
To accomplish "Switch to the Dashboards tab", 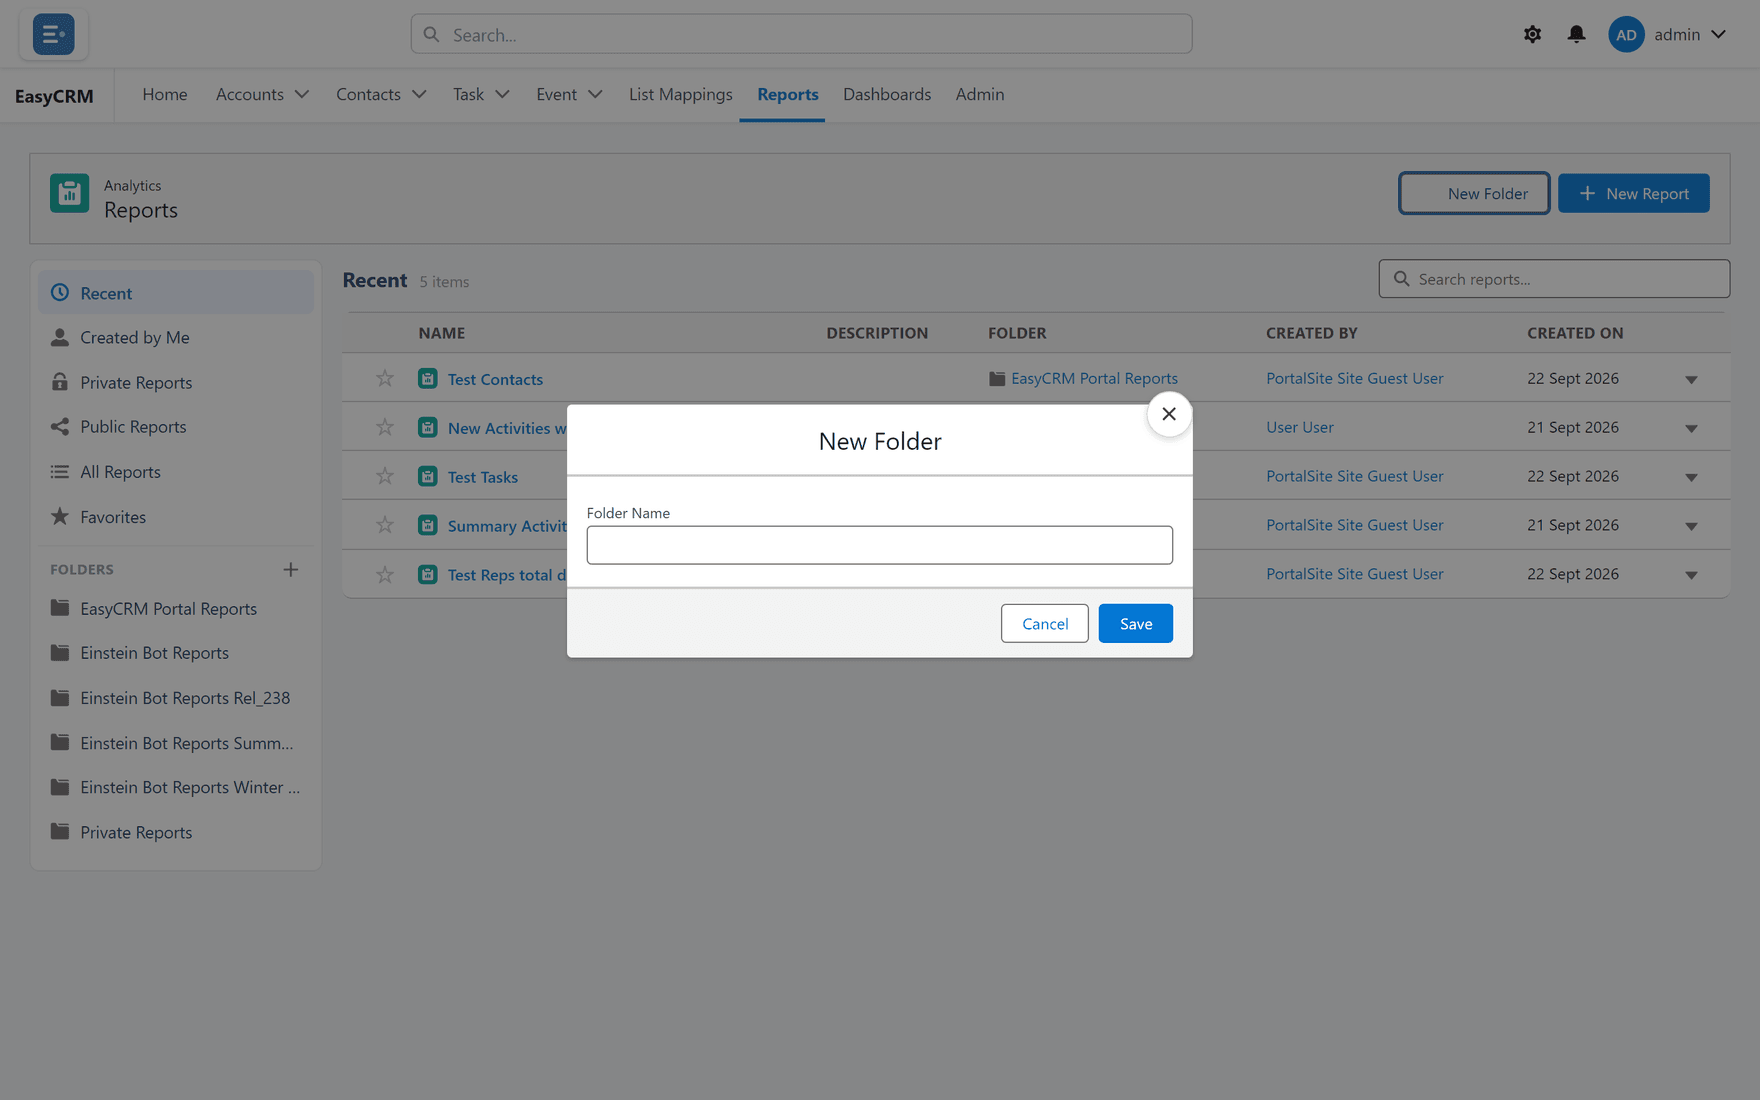I will (886, 94).
